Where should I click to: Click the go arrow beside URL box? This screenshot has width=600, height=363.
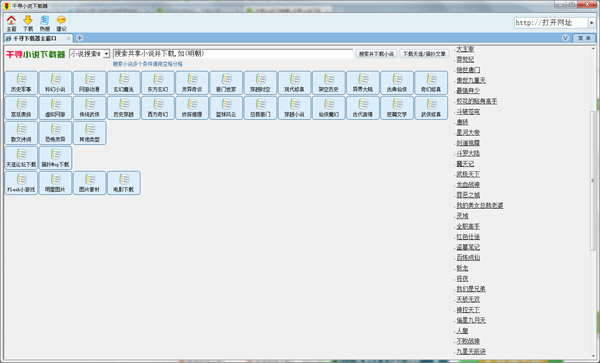(x=592, y=23)
